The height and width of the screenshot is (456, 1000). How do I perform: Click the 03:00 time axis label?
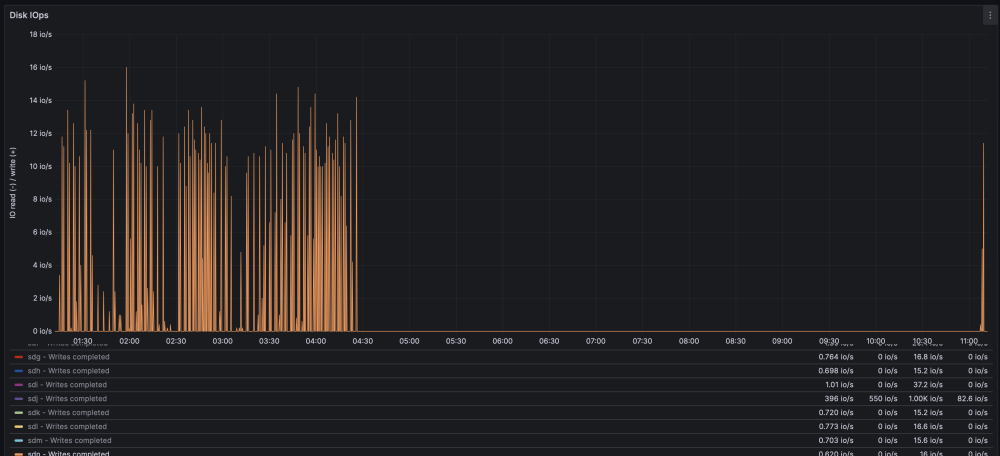tap(223, 341)
